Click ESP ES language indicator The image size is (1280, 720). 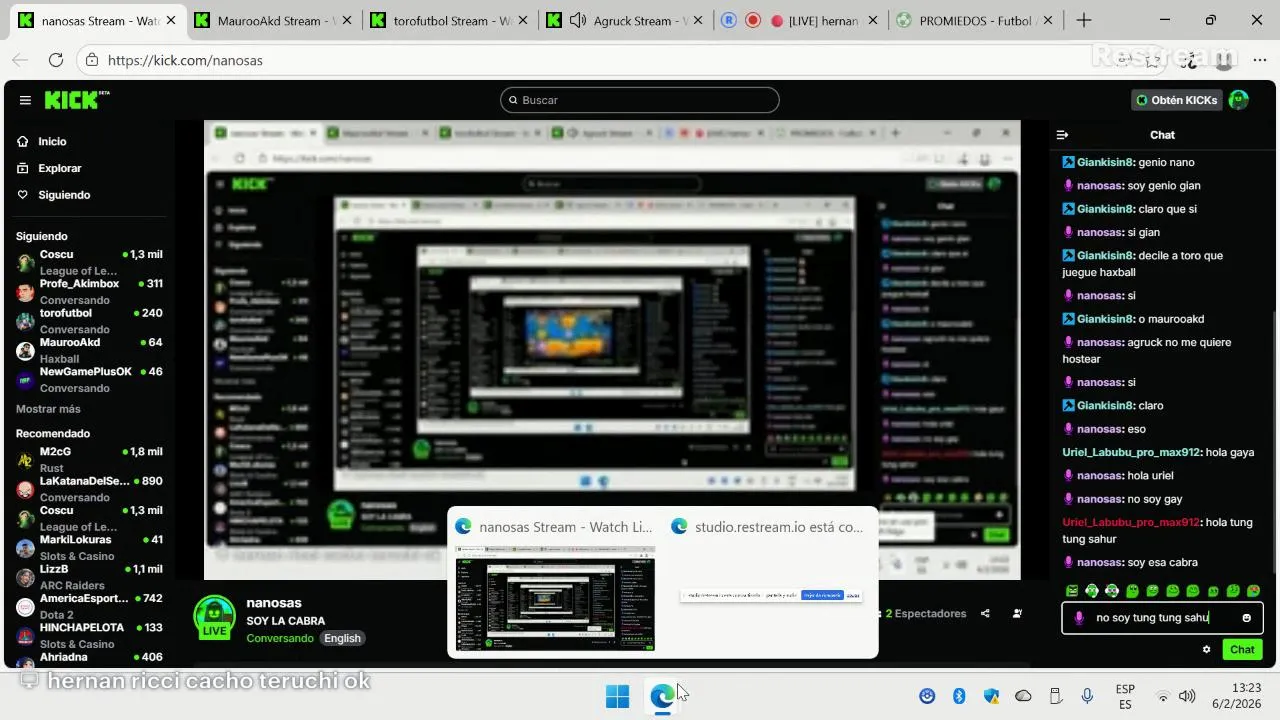click(1125, 696)
